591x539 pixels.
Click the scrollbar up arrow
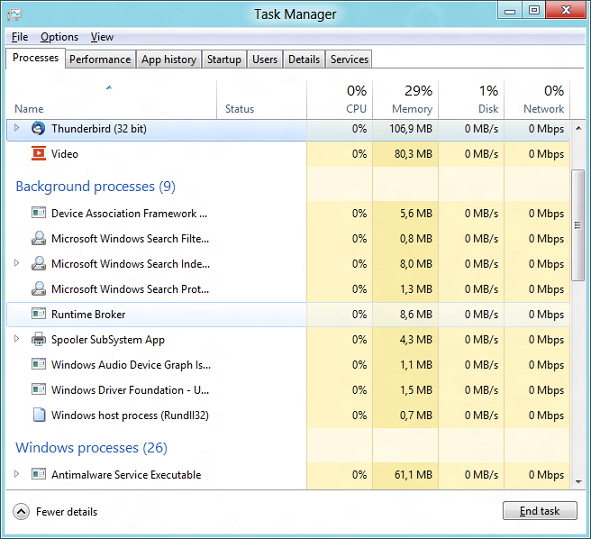578,129
